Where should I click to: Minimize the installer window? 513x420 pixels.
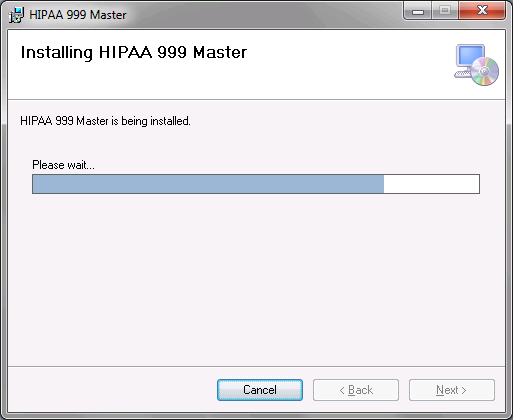pos(418,11)
